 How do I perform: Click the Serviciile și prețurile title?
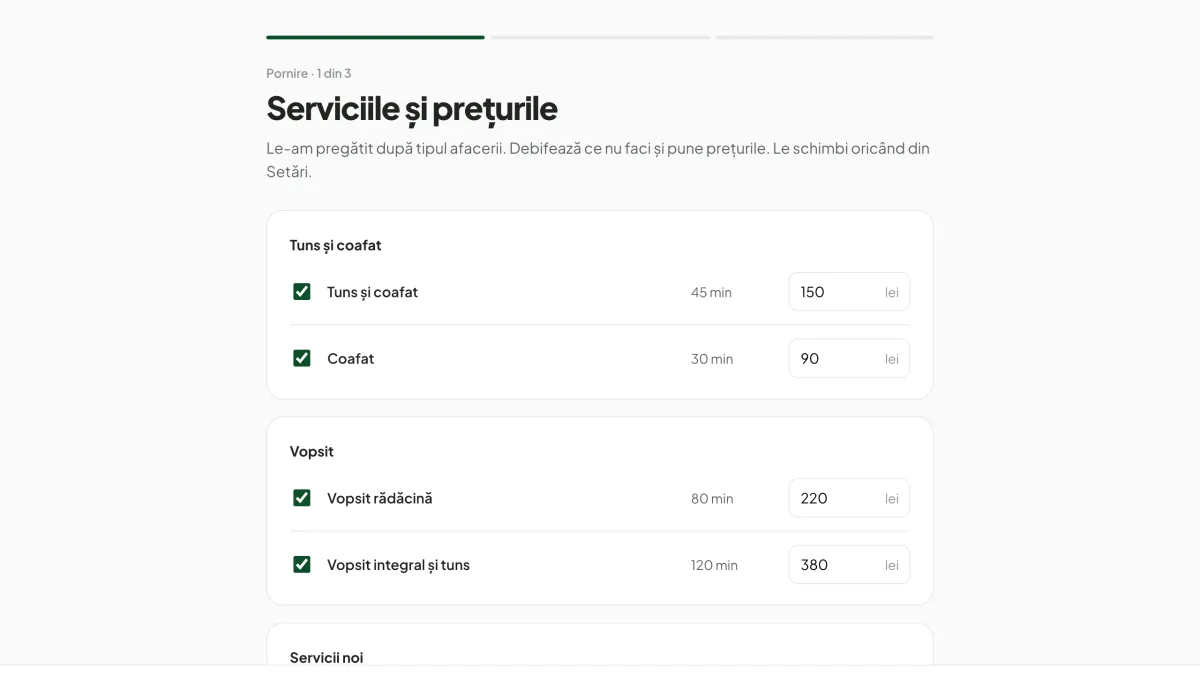click(412, 108)
